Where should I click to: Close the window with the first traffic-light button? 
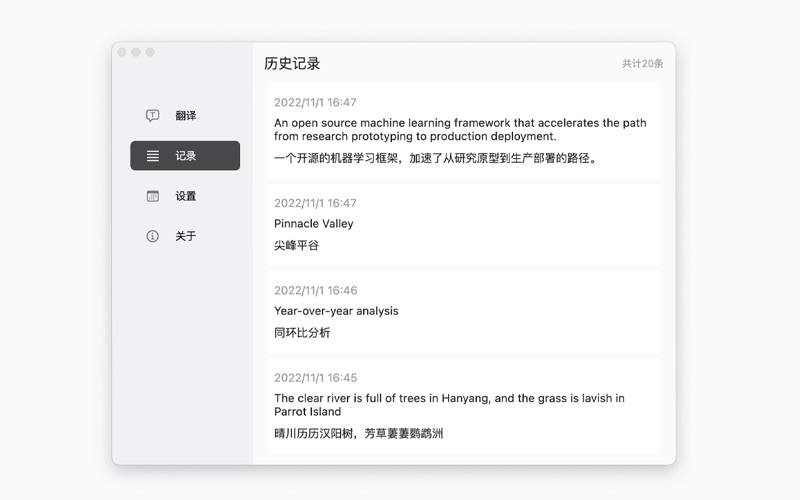[122, 52]
